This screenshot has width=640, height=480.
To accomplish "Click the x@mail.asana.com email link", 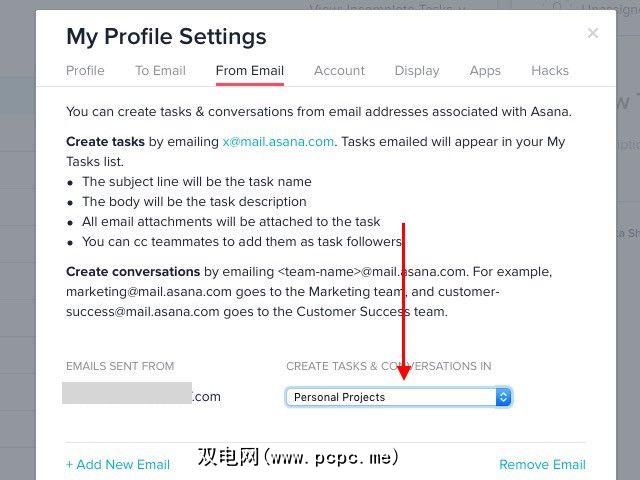I will point(278,142).
